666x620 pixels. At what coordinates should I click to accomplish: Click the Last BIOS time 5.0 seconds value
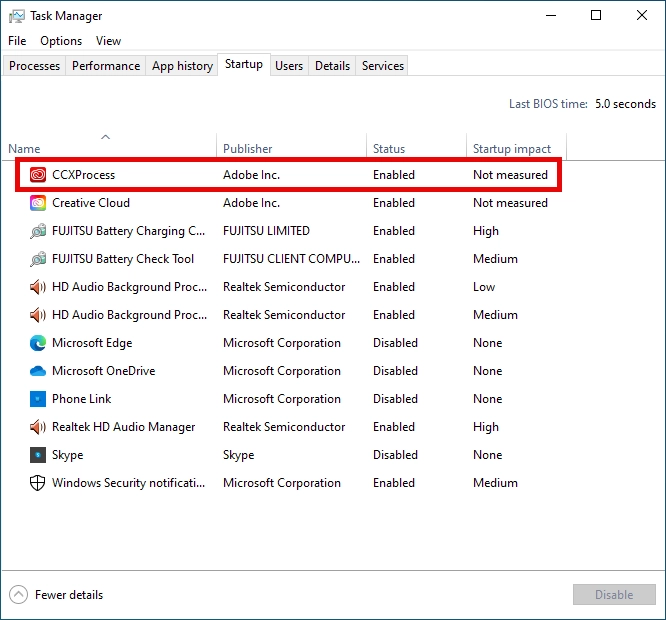625,104
